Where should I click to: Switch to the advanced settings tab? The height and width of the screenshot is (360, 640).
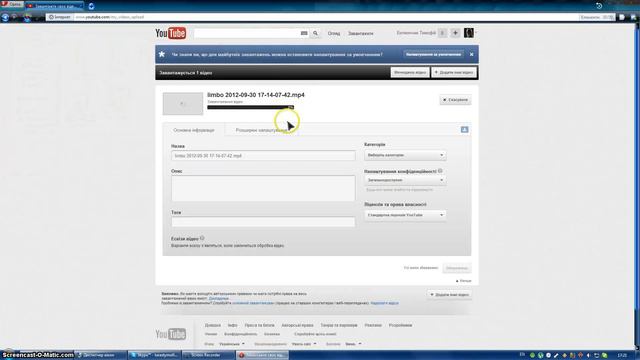click(262, 130)
